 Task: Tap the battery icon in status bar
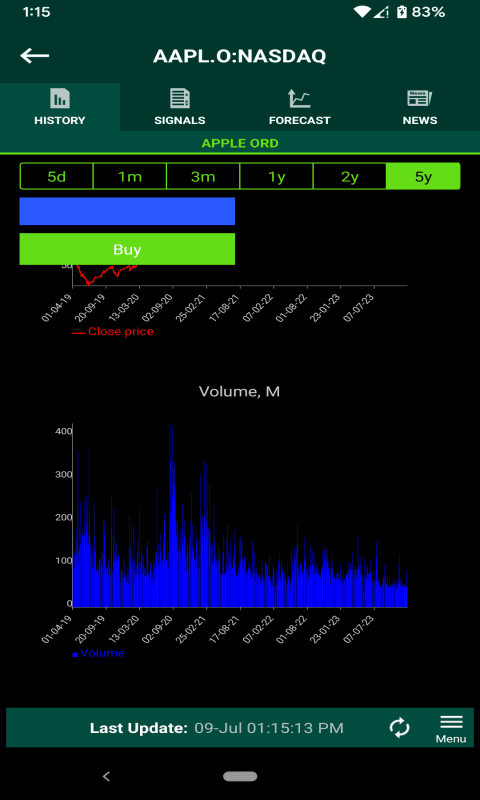(x=402, y=12)
